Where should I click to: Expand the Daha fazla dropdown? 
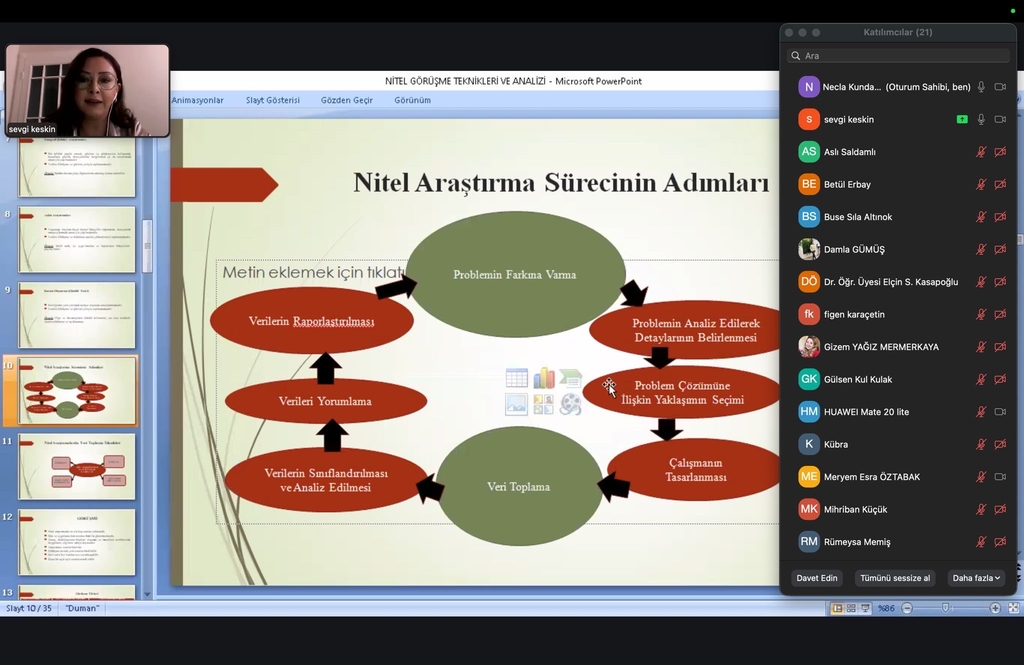[x=976, y=578]
